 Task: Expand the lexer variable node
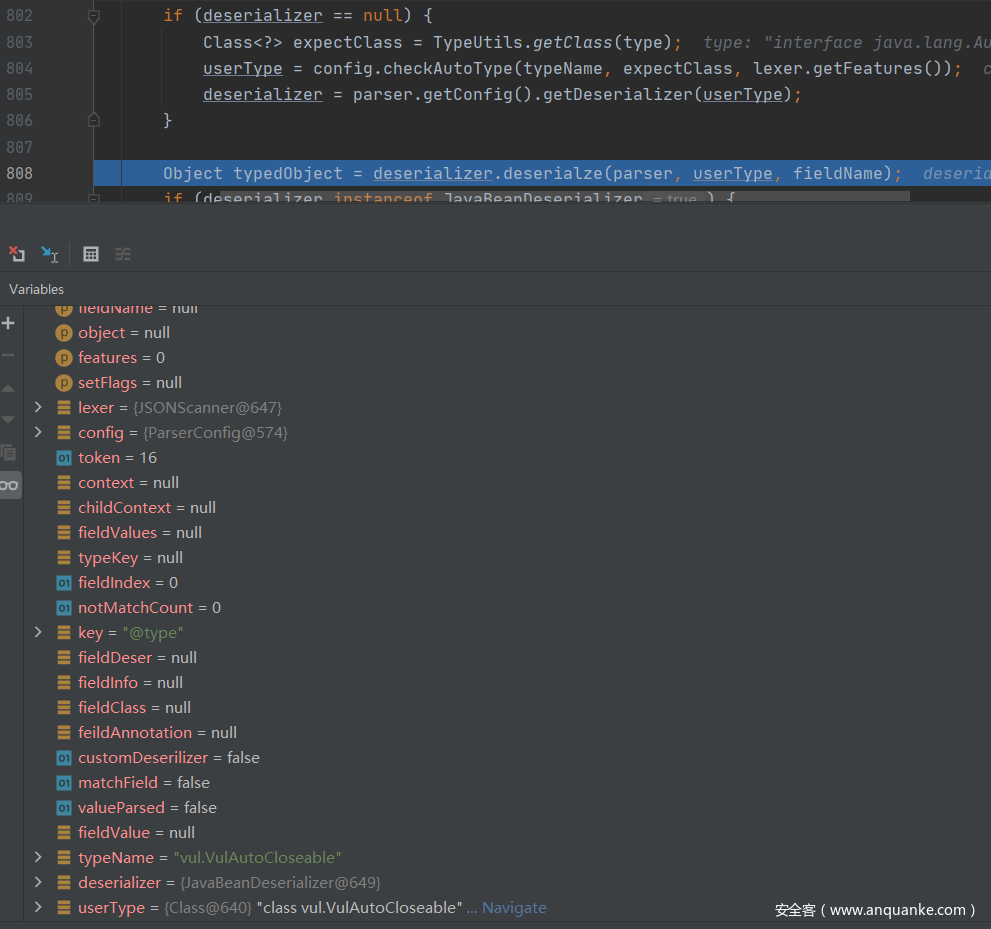(38, 408)
